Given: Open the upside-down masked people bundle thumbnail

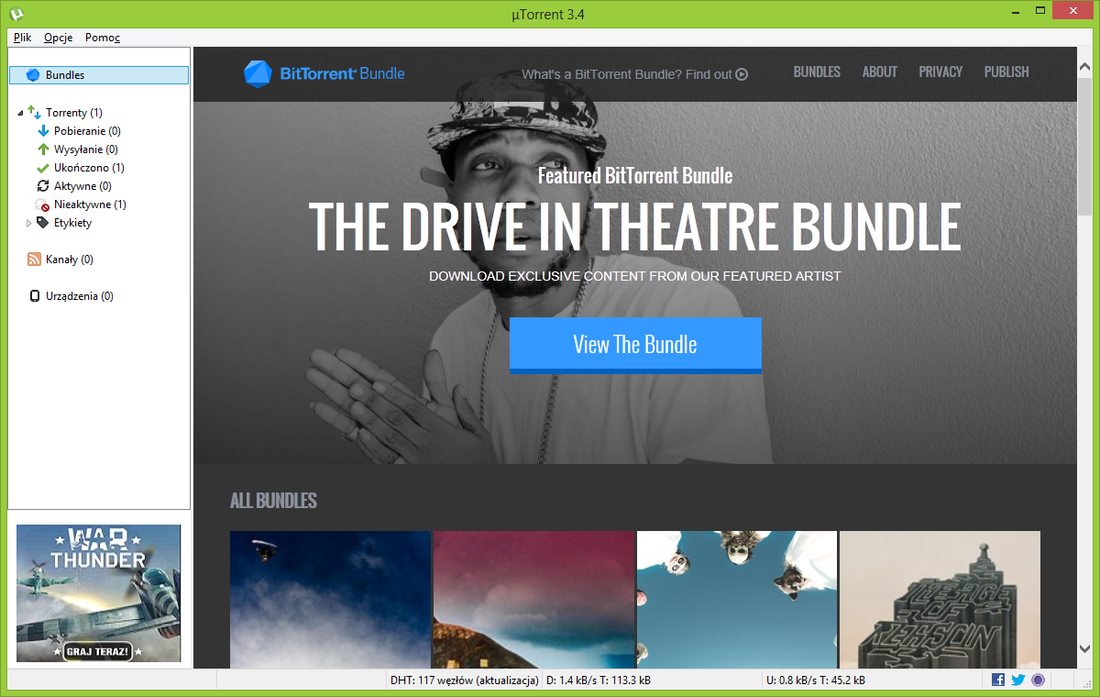Looking at the screenshot, I should point(737,600).
